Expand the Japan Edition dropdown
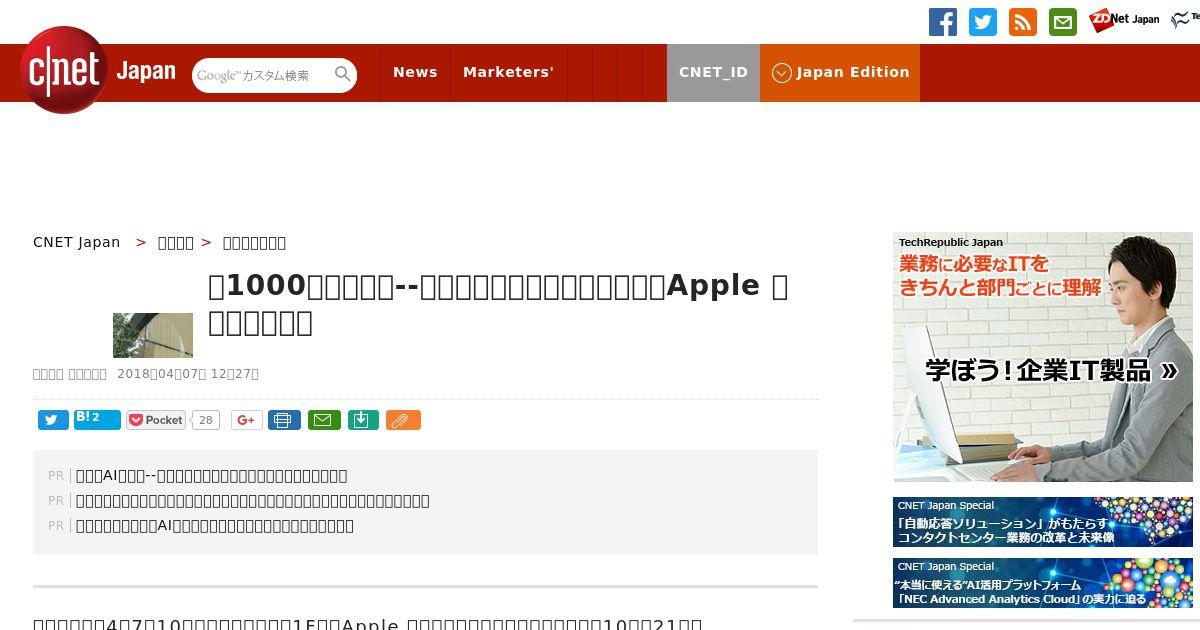 coord(840,72)
